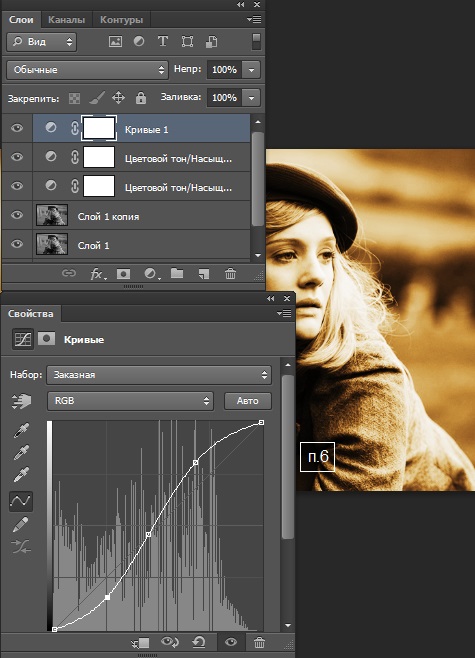Add a layer mask via the bottom icon
Screen dimensions: 475x658
[123, 274]
